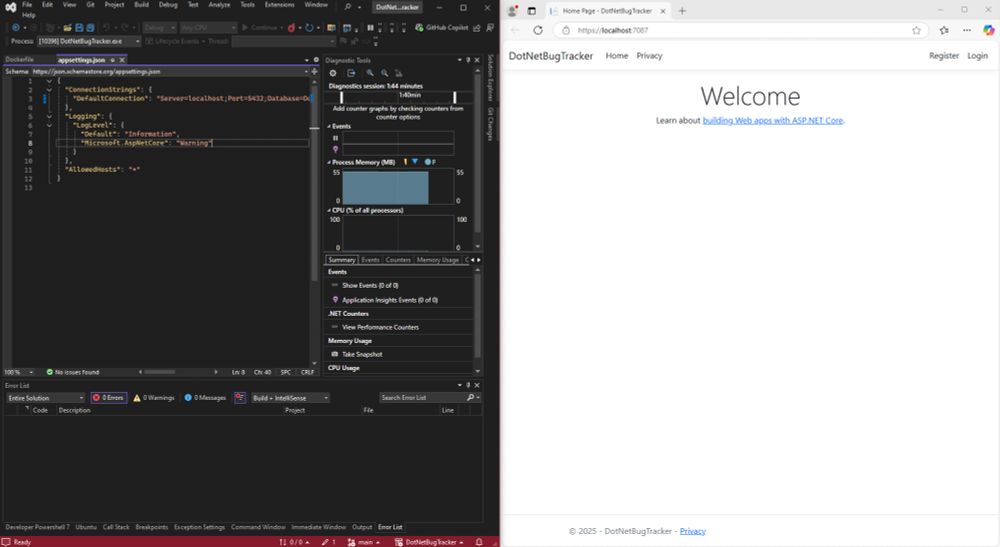
Task: Toggle pin on the appsettings.json tab
Action: pos(112,60)
